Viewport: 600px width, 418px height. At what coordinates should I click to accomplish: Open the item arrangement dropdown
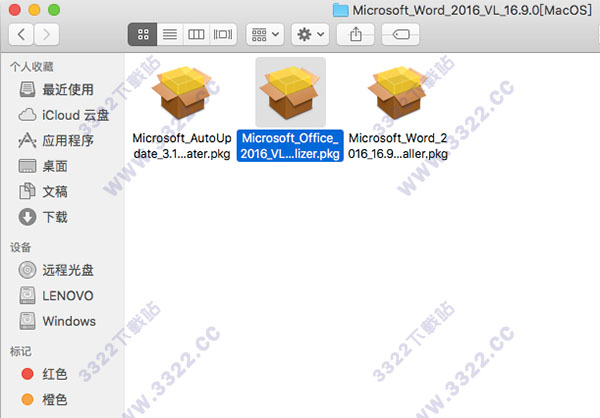(x=265, y=34)
